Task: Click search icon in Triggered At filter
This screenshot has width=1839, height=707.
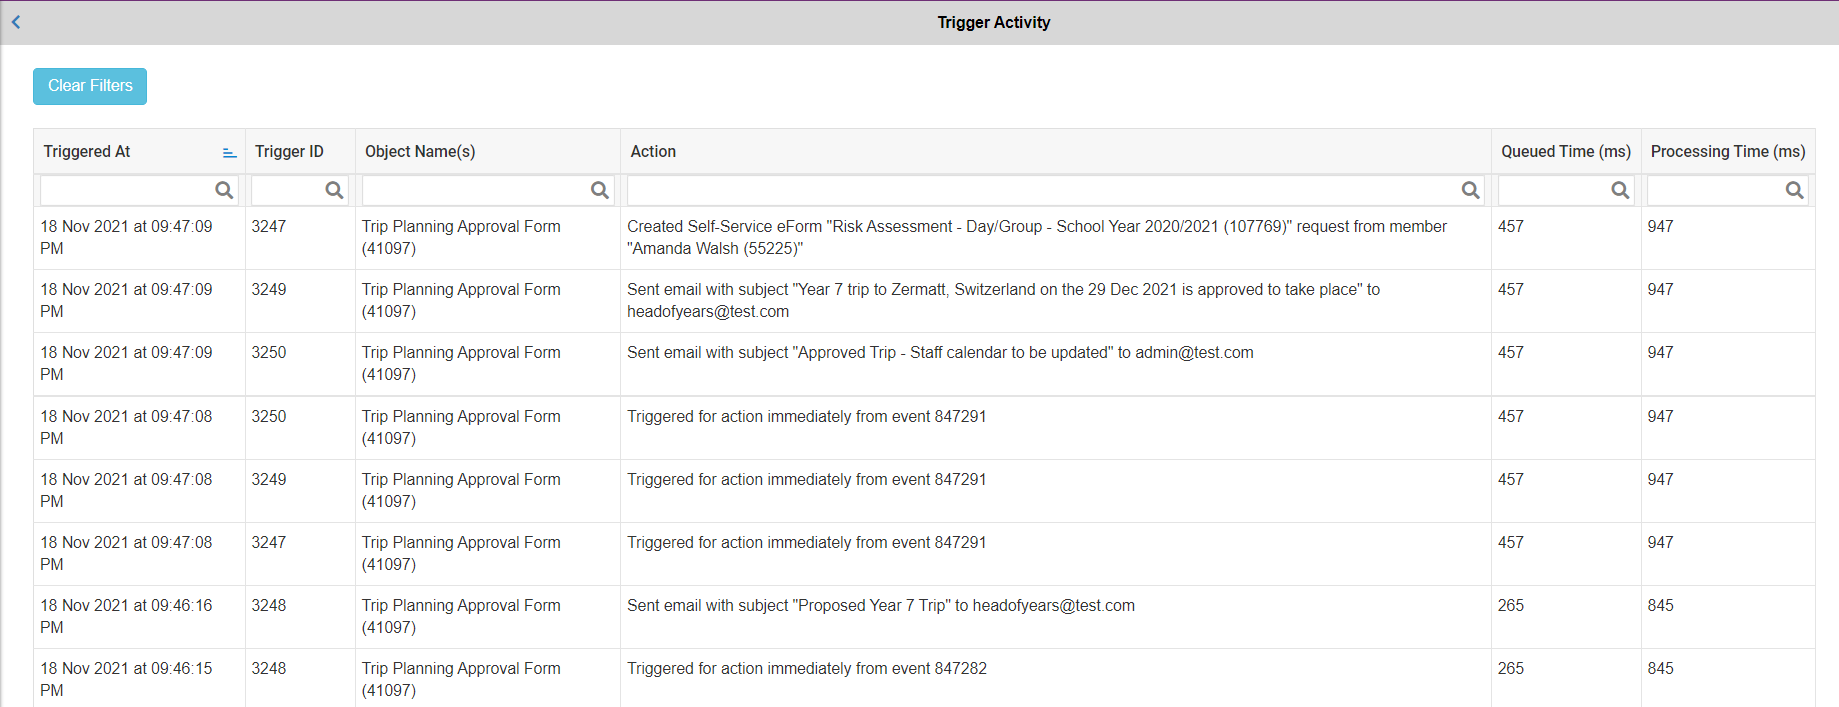Action: (224, 190)
